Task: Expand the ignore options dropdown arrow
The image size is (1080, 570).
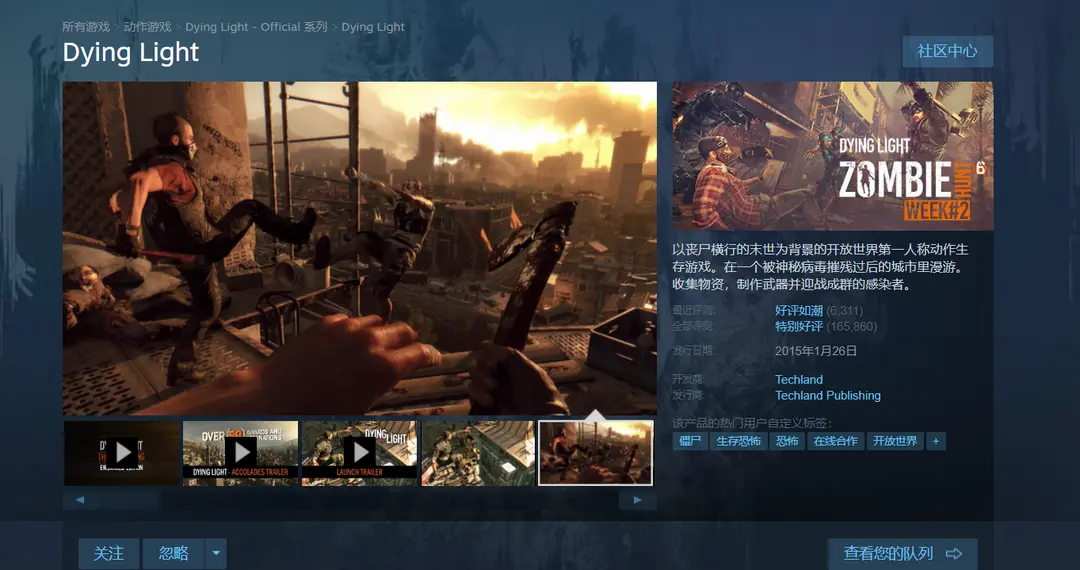Action: [x=216, y=553]
